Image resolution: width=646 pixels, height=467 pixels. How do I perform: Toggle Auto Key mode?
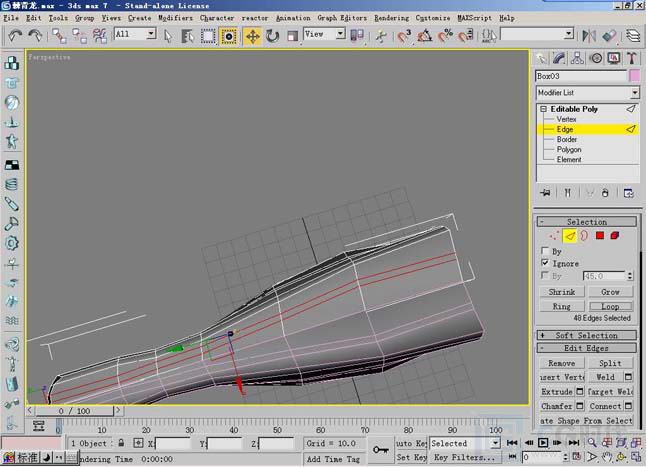(x=411, y=444)
